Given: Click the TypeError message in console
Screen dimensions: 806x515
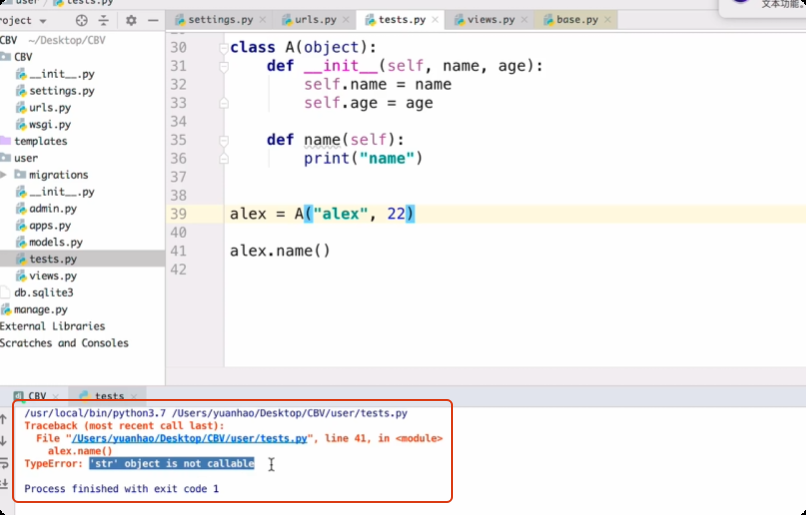Looking at the screenshot, I should pos(139,464).
